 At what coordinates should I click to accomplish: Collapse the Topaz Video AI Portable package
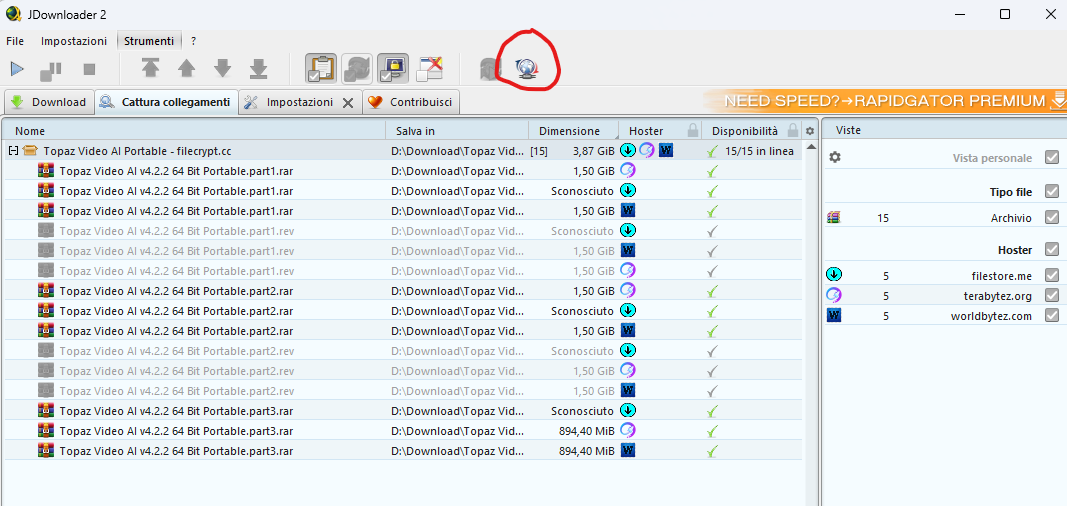click(x=12, y=151)
